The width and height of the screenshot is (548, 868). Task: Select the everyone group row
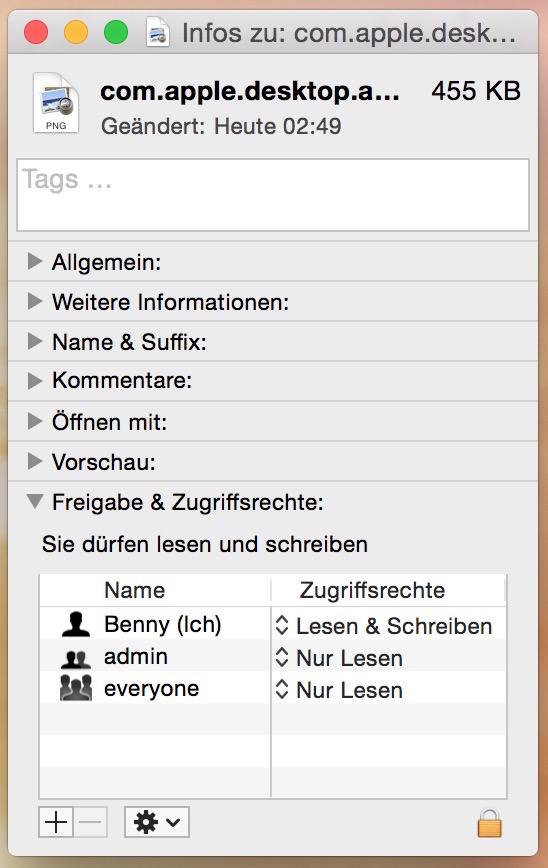pos(273,689)
